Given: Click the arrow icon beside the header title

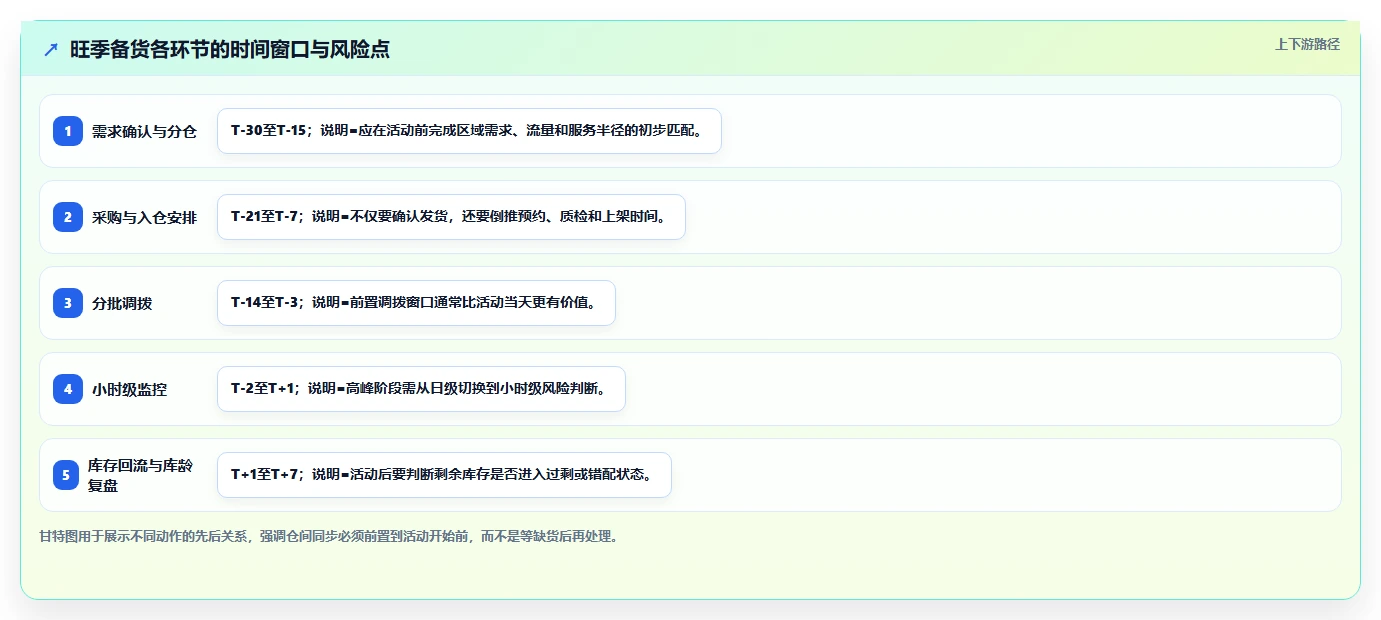Looking at the screenshot, I should [51, 49].
